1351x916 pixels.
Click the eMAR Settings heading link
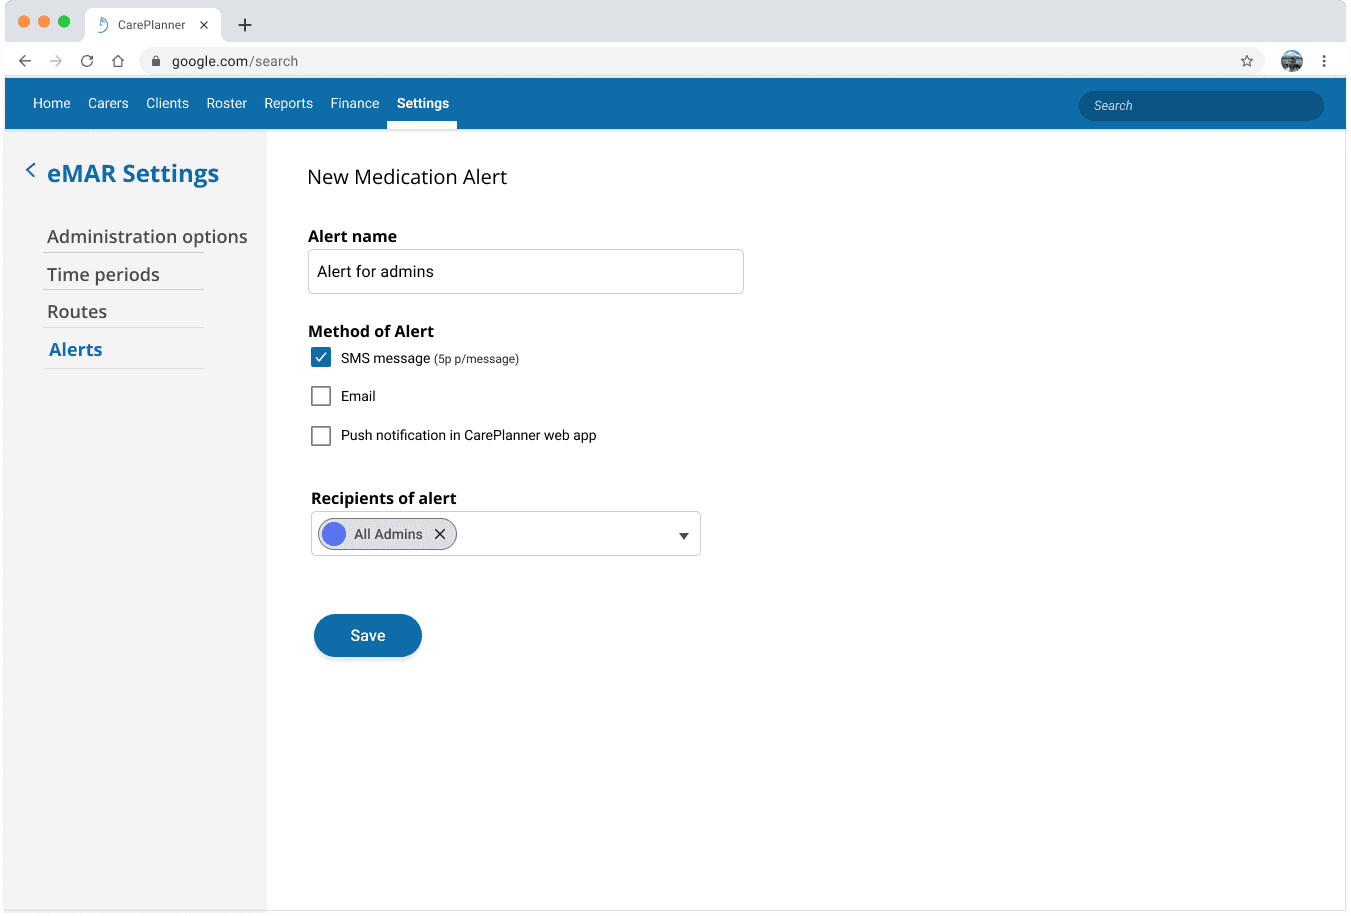point(133,174)
